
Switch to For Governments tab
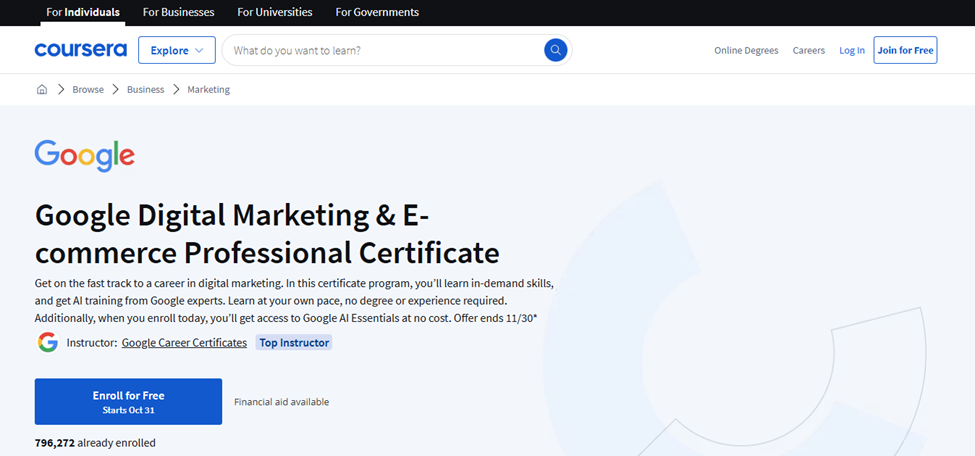point(377,12)
